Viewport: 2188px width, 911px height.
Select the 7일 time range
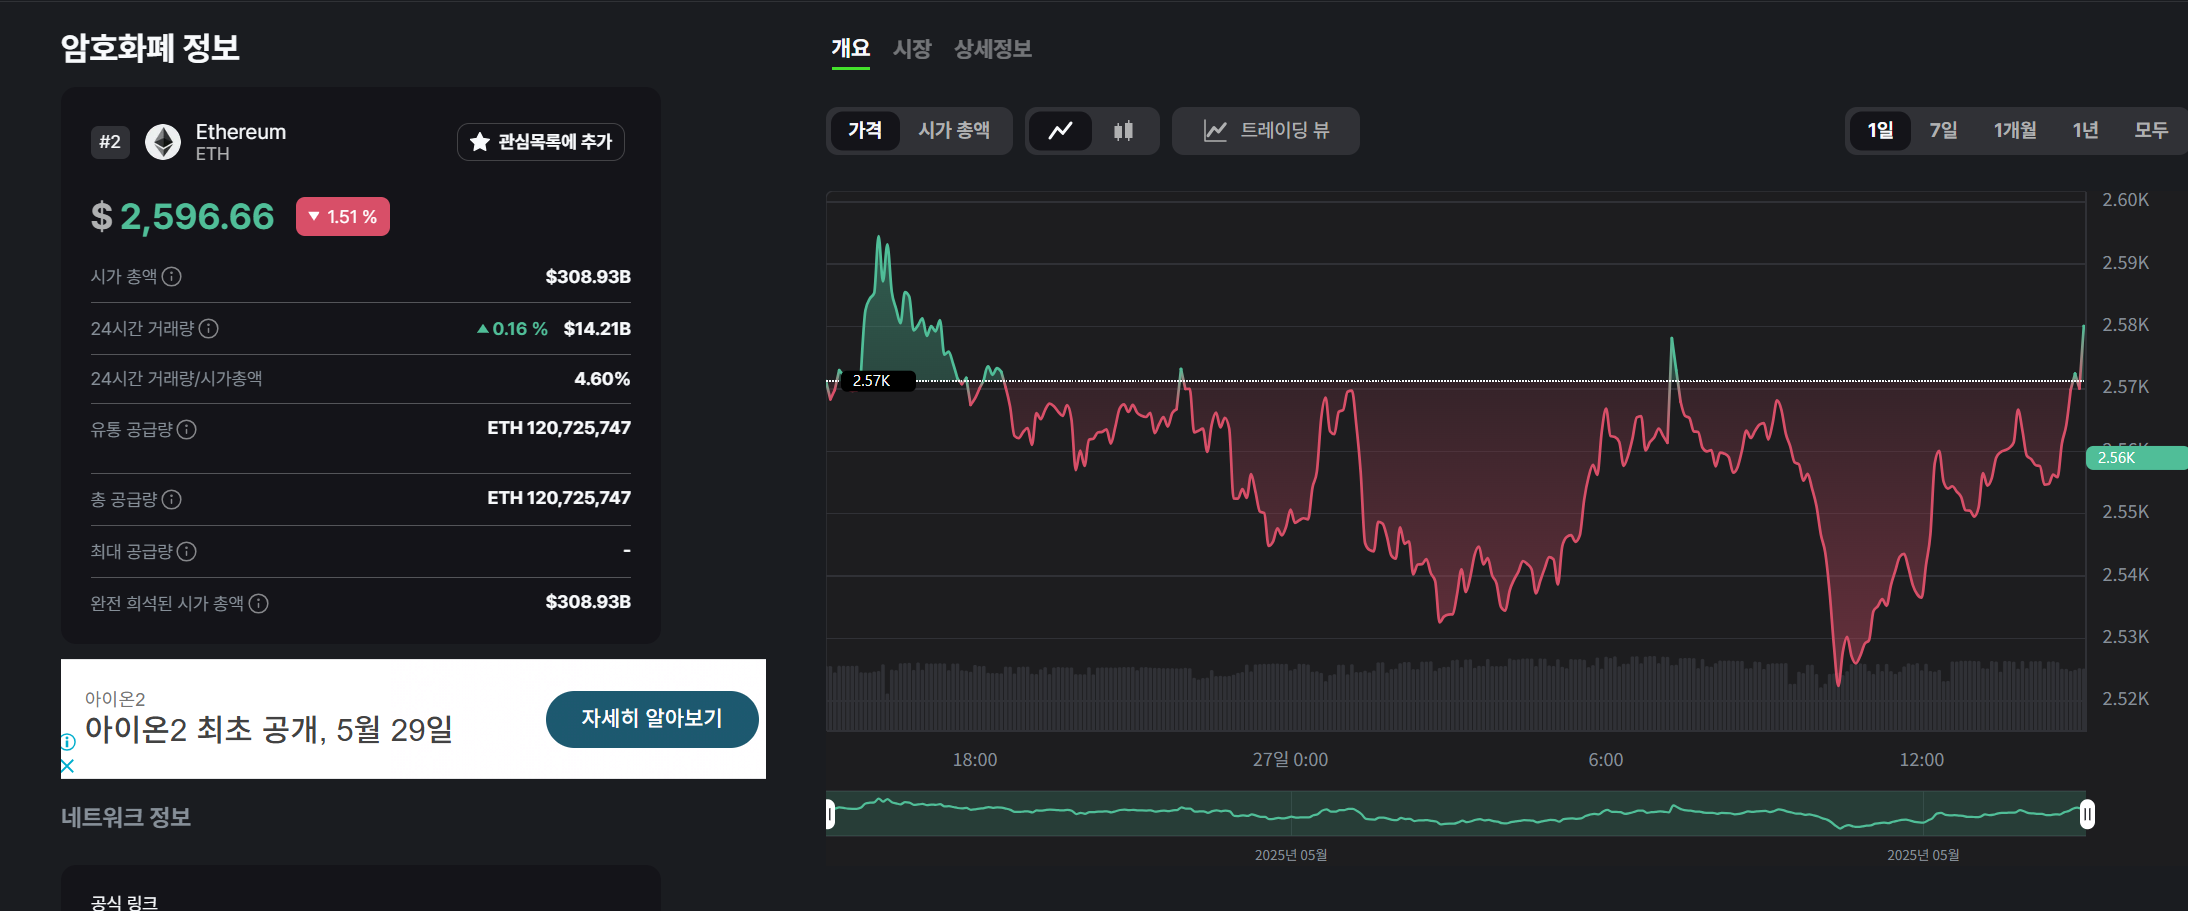pos(1943,130)
